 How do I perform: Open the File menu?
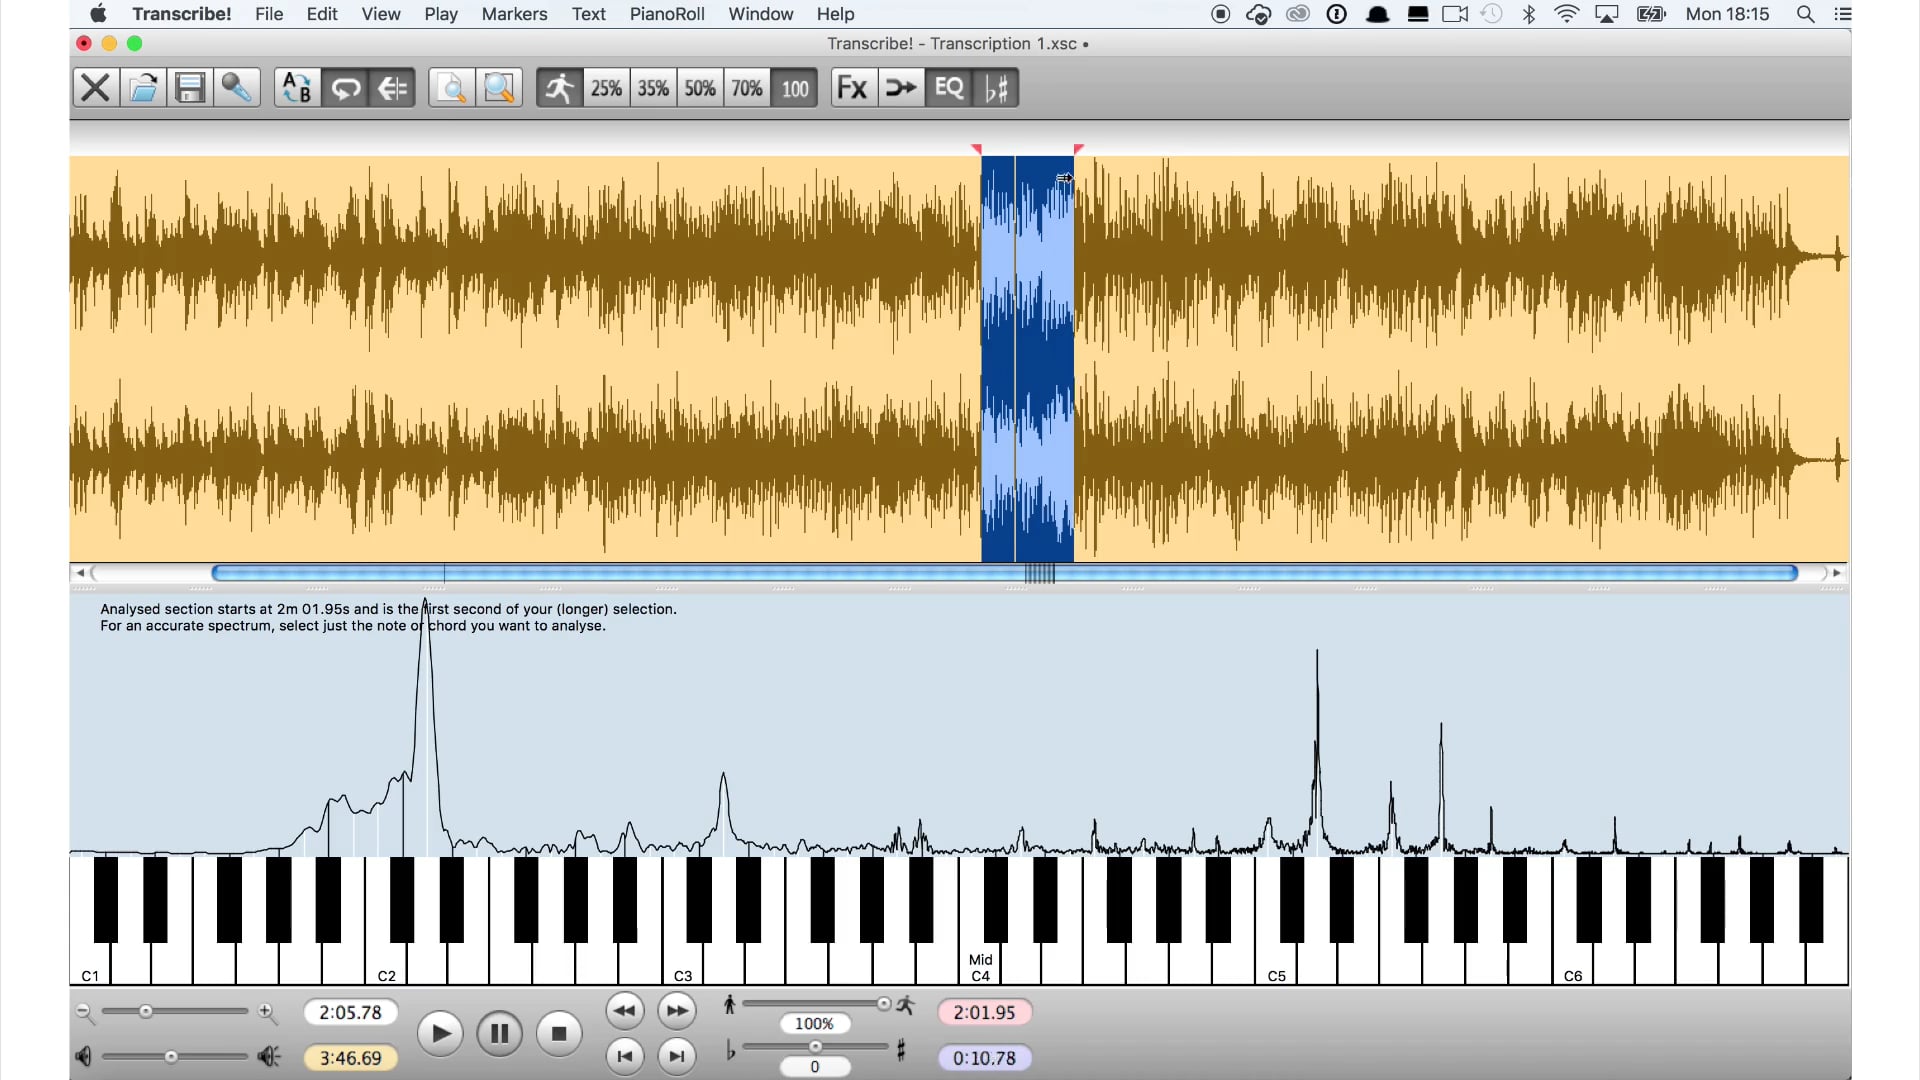pyautogui.click(x=269, y=14)
